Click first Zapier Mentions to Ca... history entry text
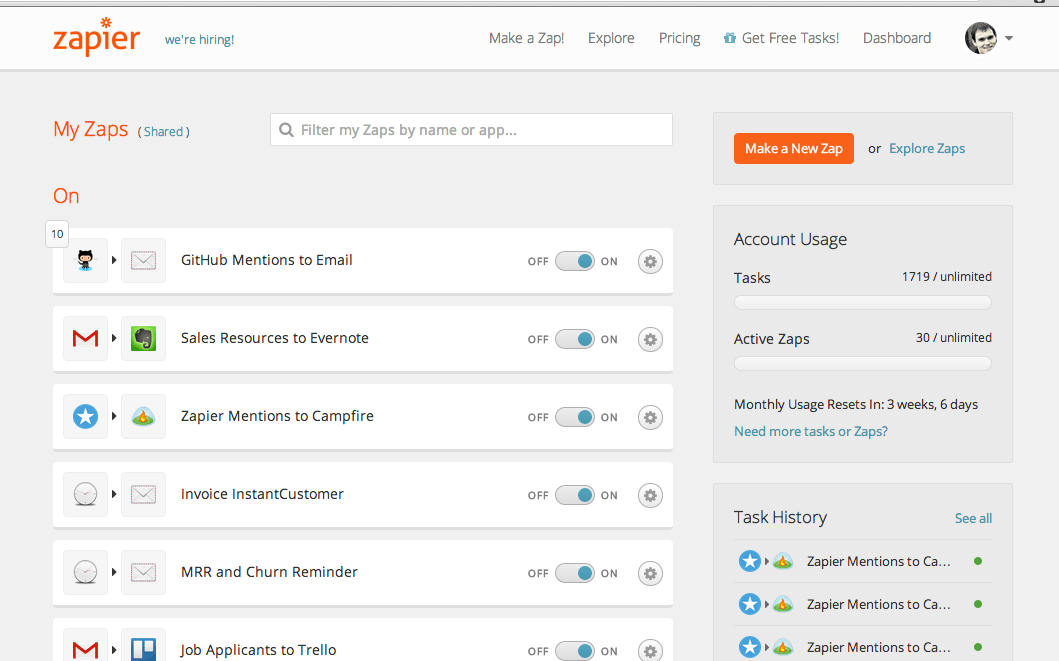 (x=879, y=561)
